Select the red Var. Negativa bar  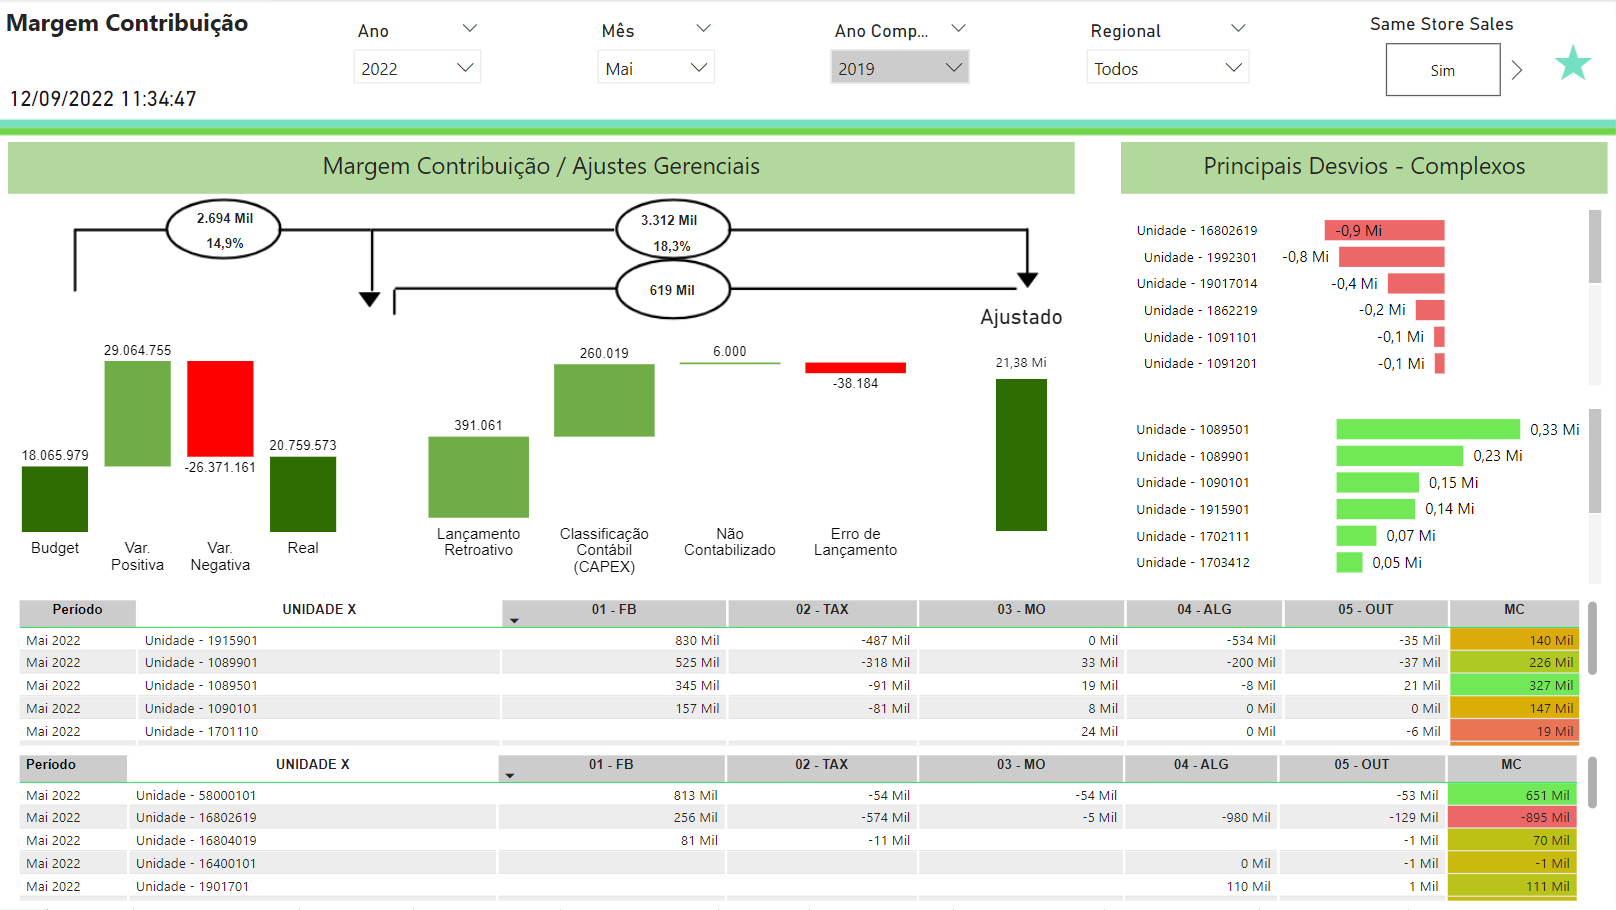click(220, 408)
